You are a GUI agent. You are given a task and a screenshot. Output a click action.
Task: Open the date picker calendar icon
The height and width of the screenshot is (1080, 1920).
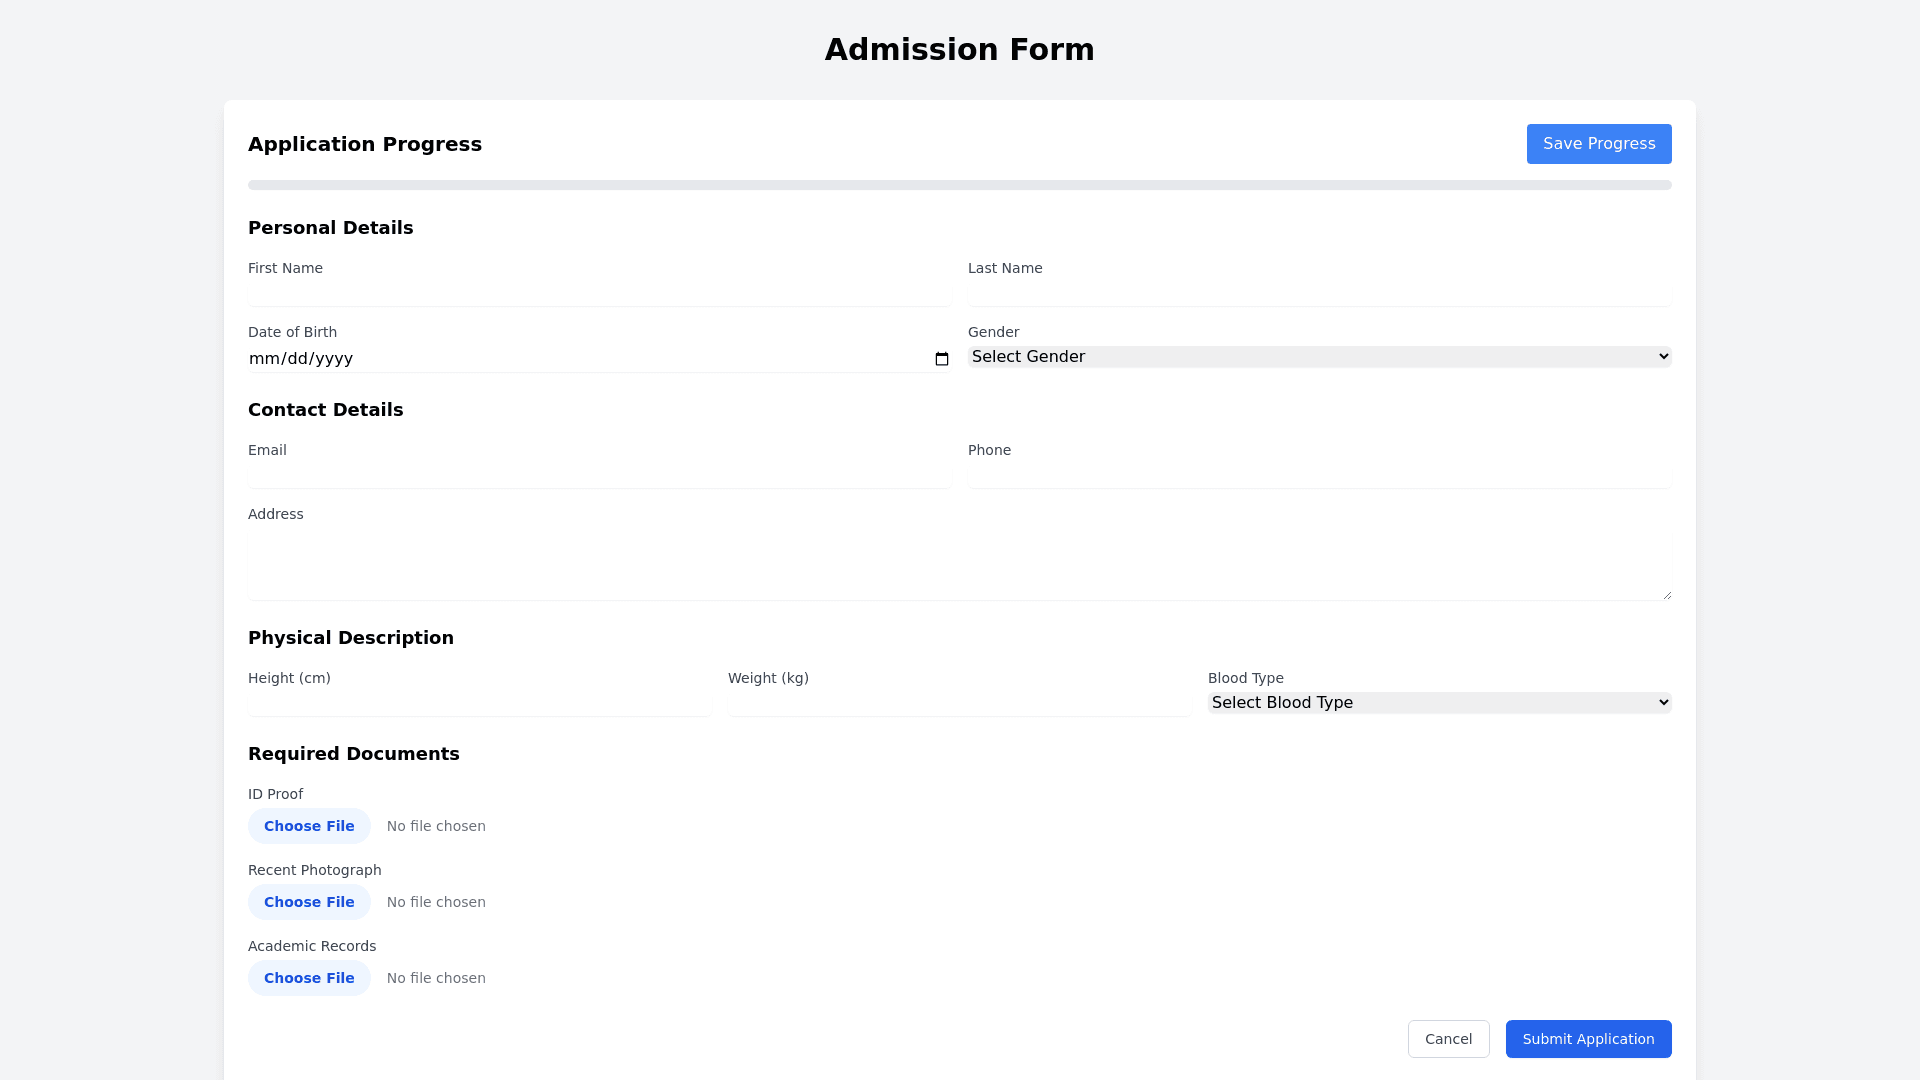coord(941,359)
